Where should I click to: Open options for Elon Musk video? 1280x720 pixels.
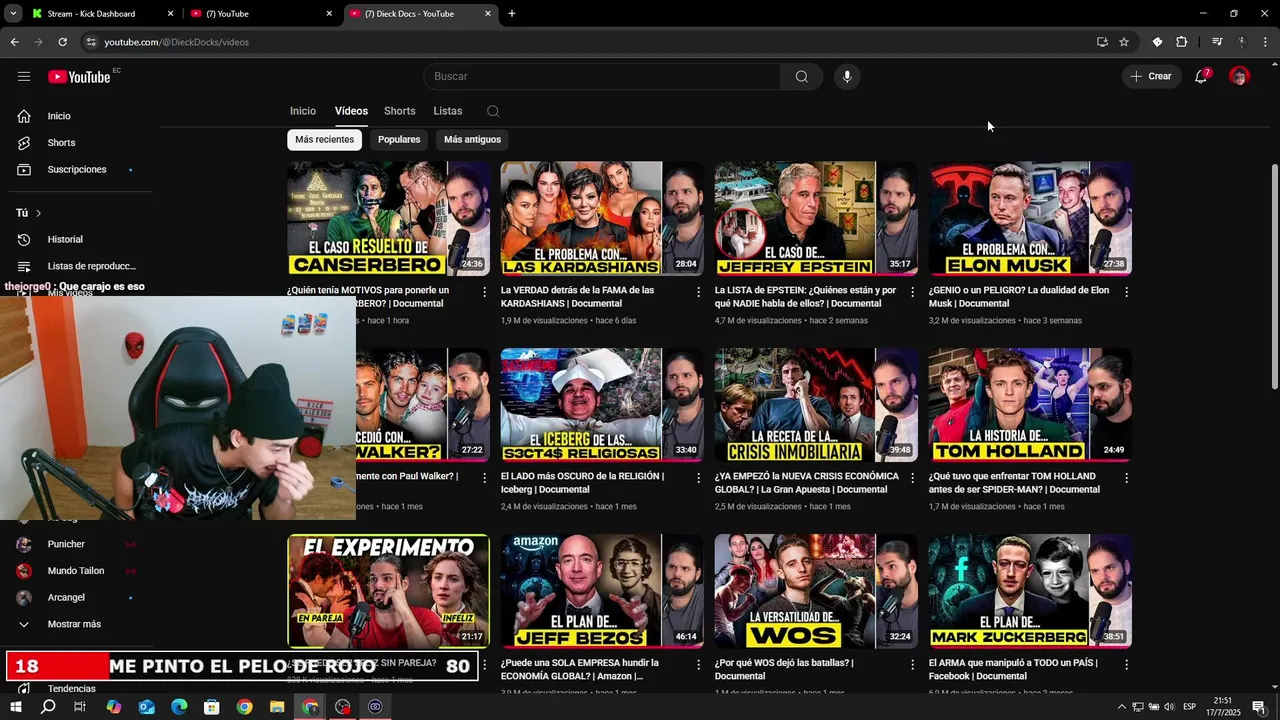pyautogui.click(x=1126, y=292)
